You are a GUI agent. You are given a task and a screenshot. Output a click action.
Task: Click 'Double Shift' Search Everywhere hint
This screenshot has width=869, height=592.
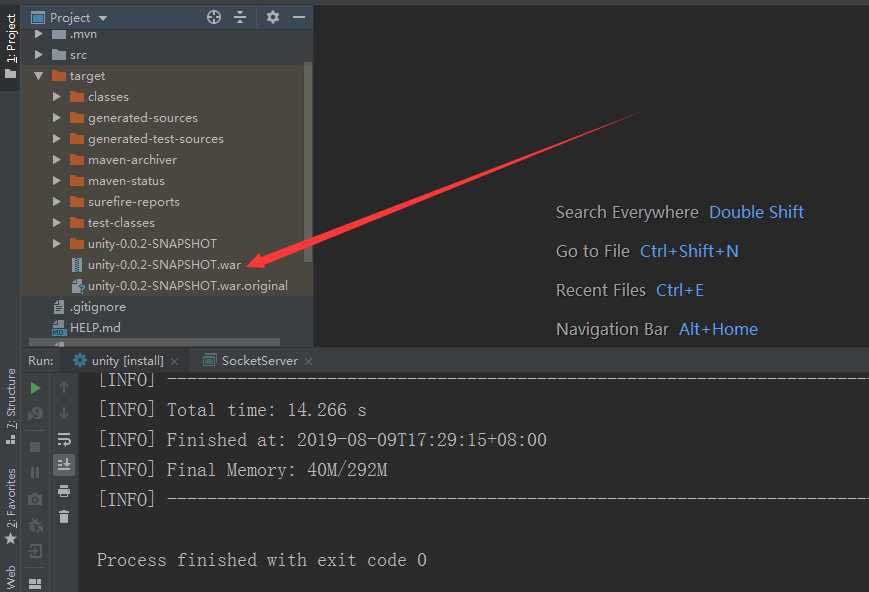coord(756,212)
